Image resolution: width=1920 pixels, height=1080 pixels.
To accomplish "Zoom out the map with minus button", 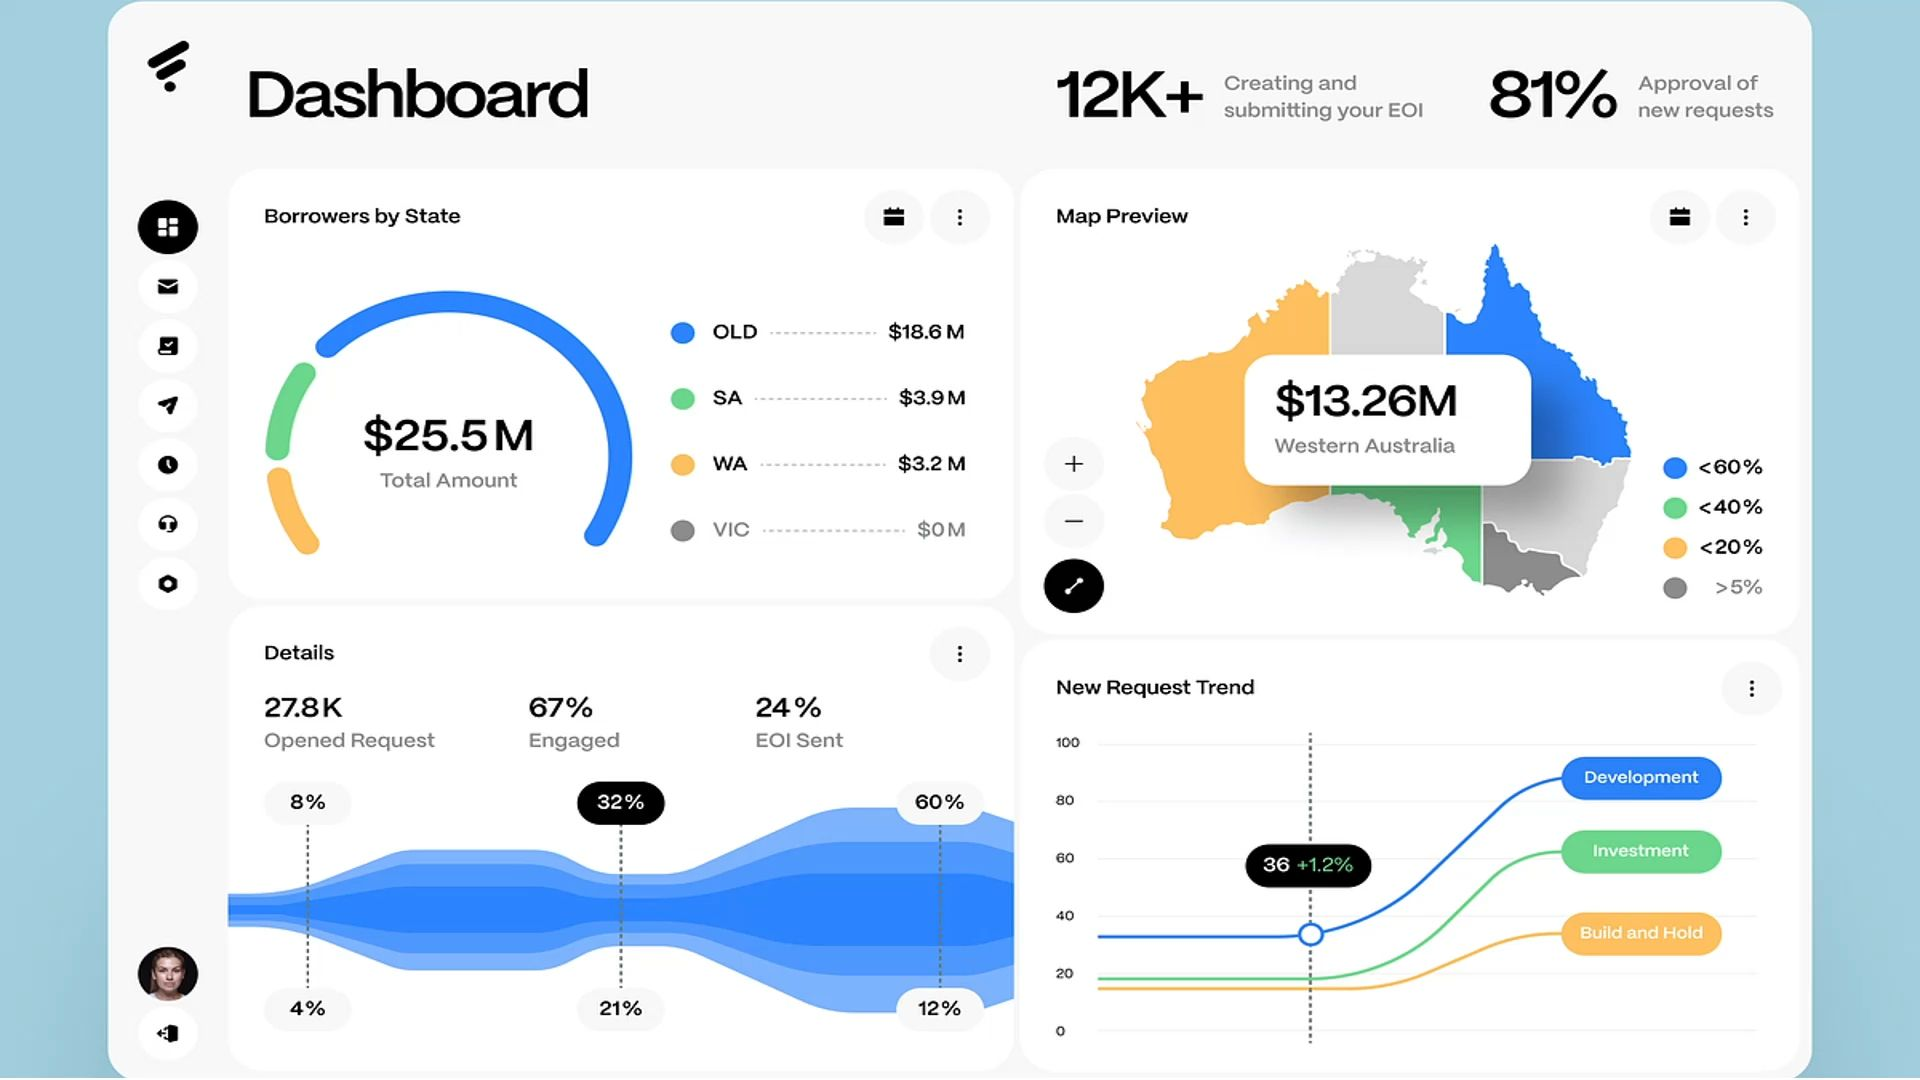I will (1073, 521).
